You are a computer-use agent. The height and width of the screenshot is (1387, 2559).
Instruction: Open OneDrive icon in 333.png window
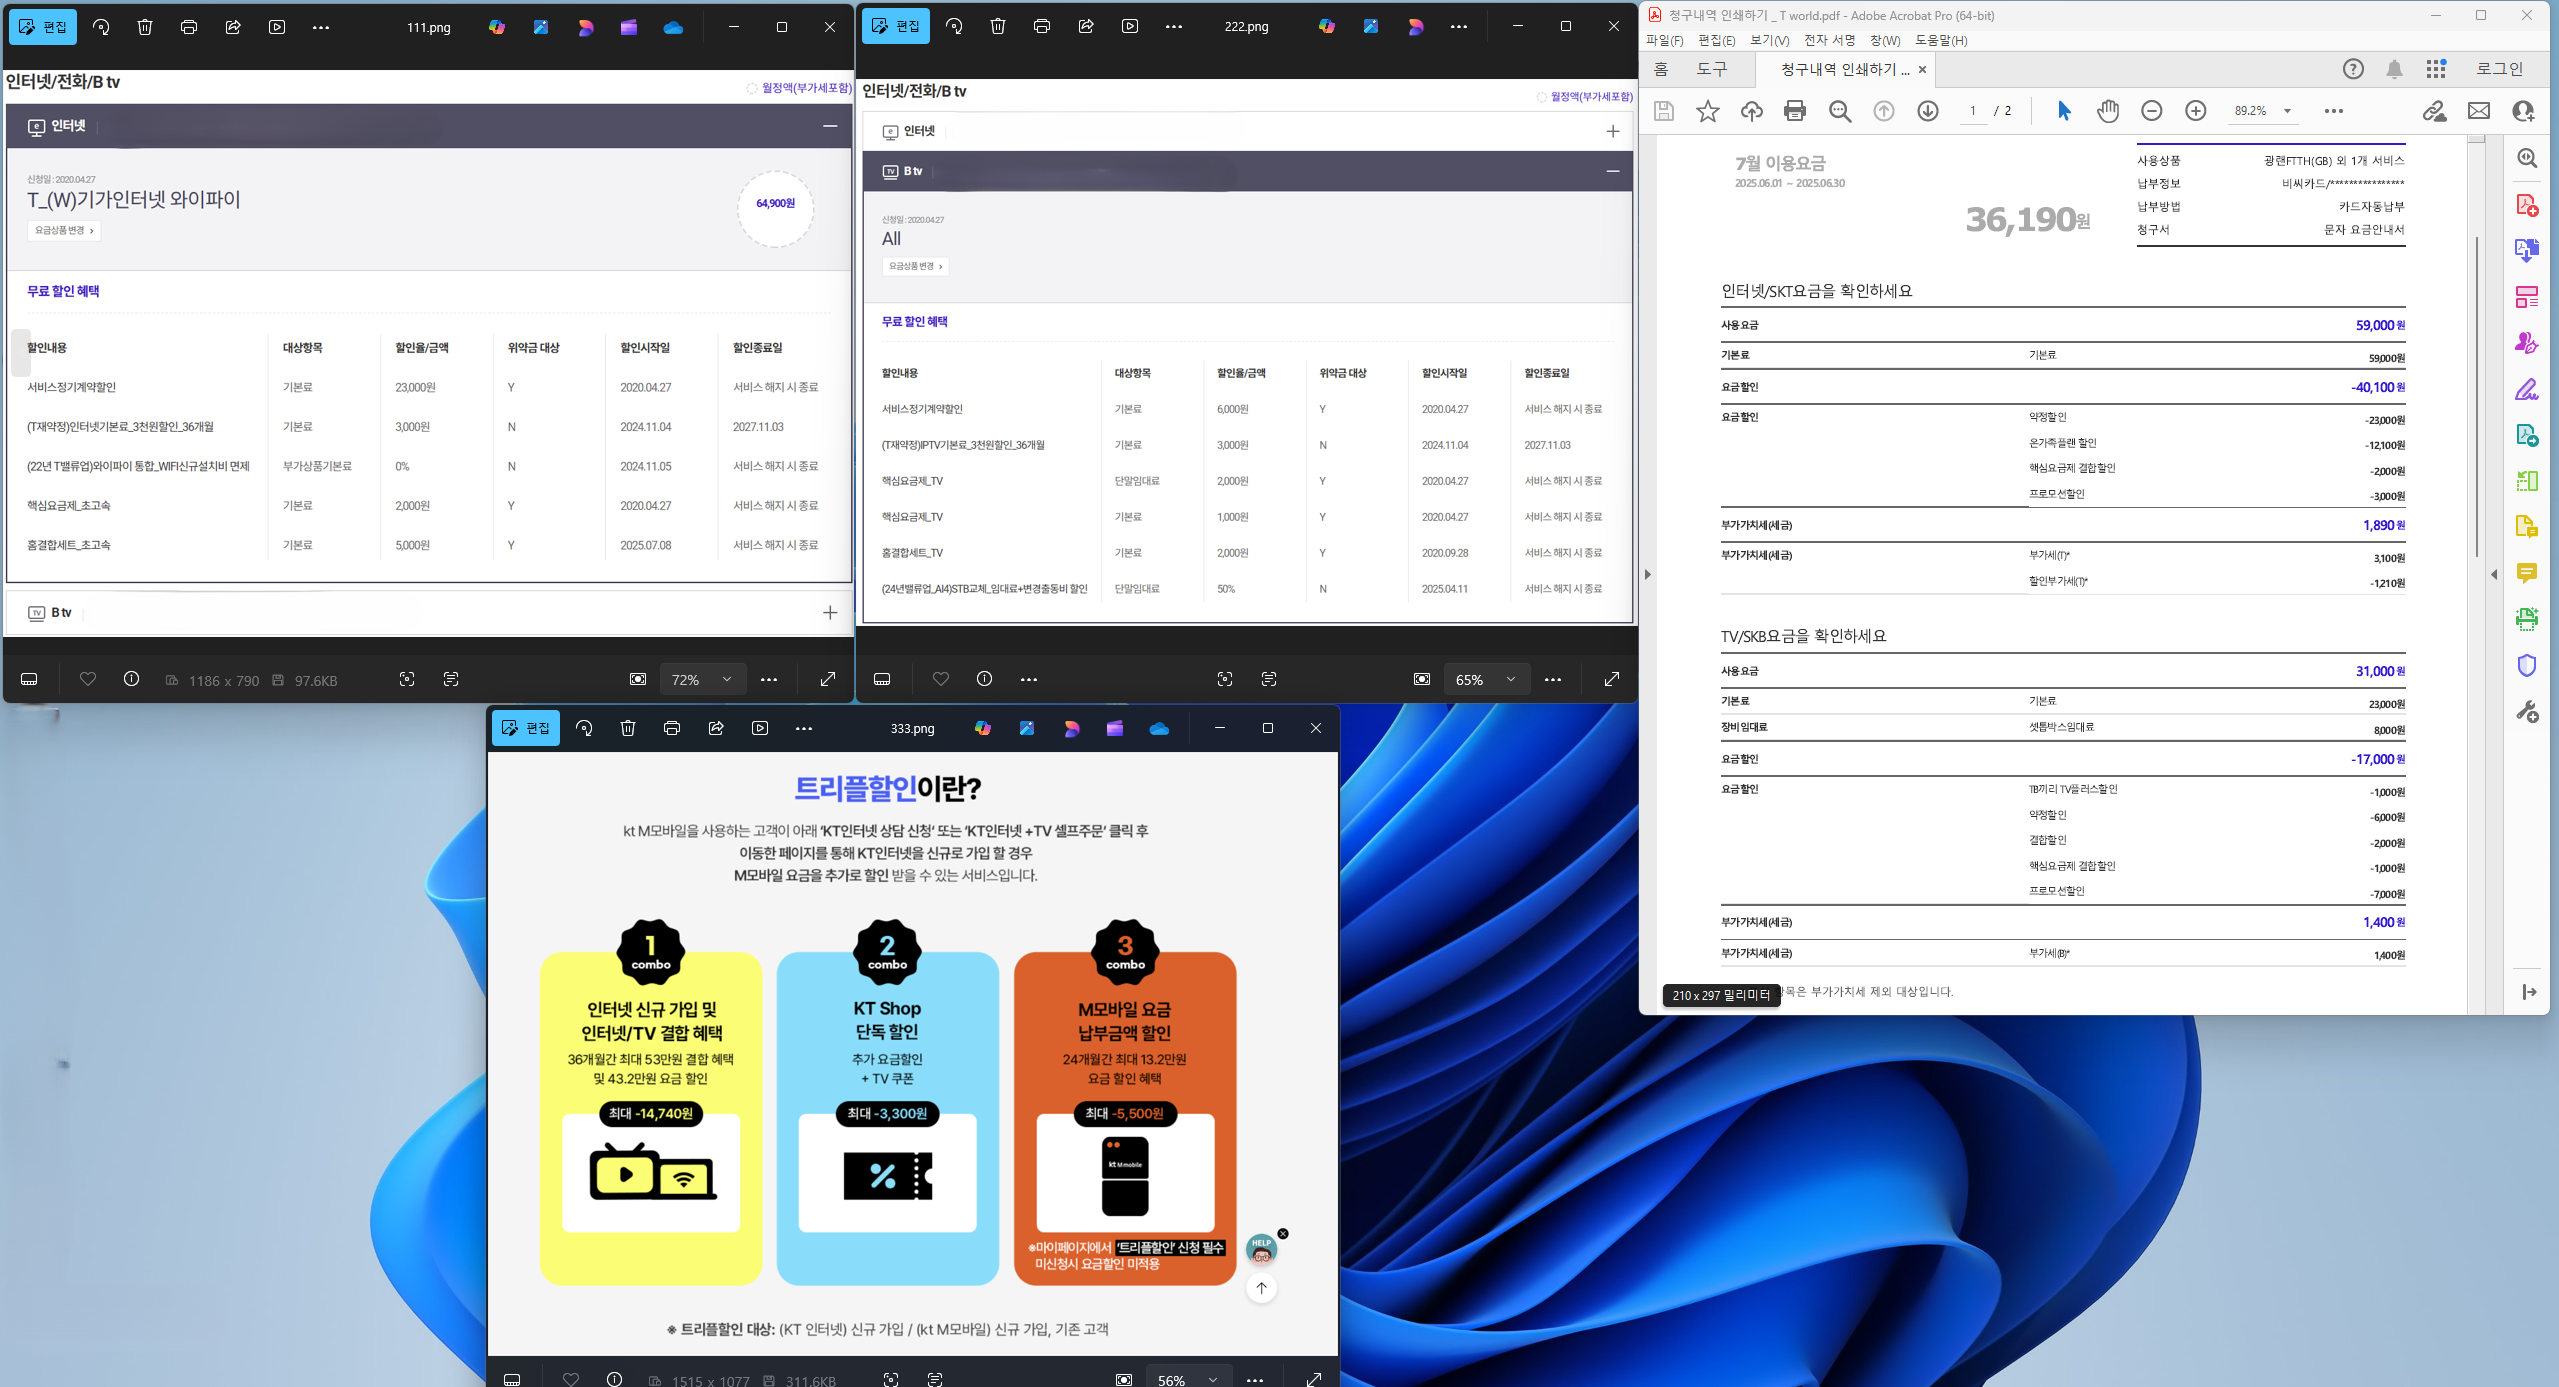click(1159, 728)
